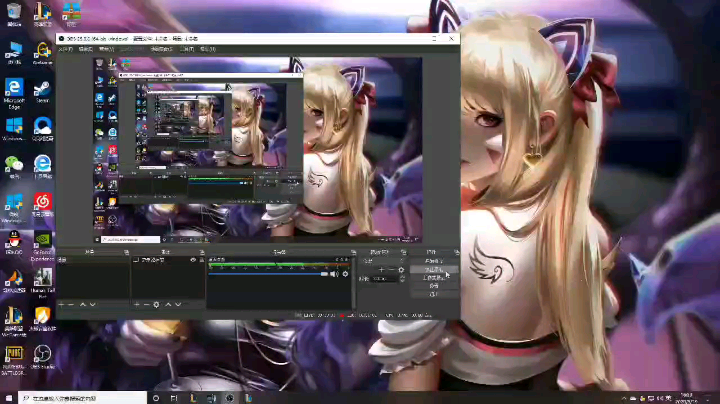
Task: Add a new source with the plus icon
Action: 136,304
